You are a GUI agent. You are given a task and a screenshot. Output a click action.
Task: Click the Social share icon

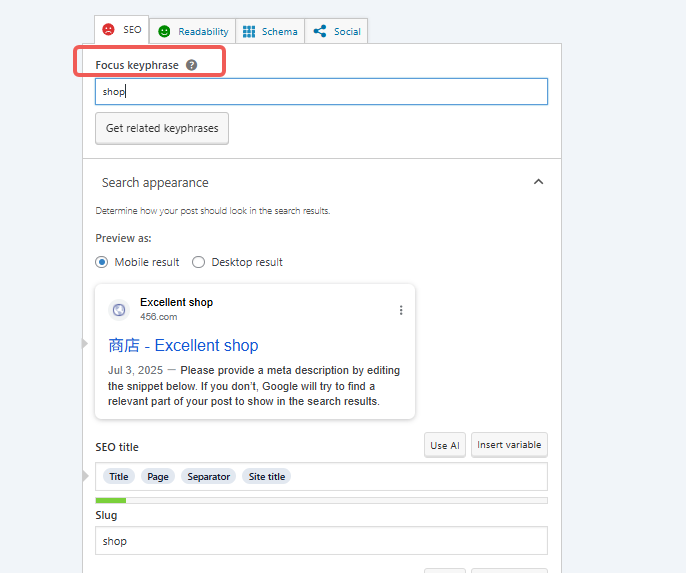pyautogui.click(x=320, y=31)
